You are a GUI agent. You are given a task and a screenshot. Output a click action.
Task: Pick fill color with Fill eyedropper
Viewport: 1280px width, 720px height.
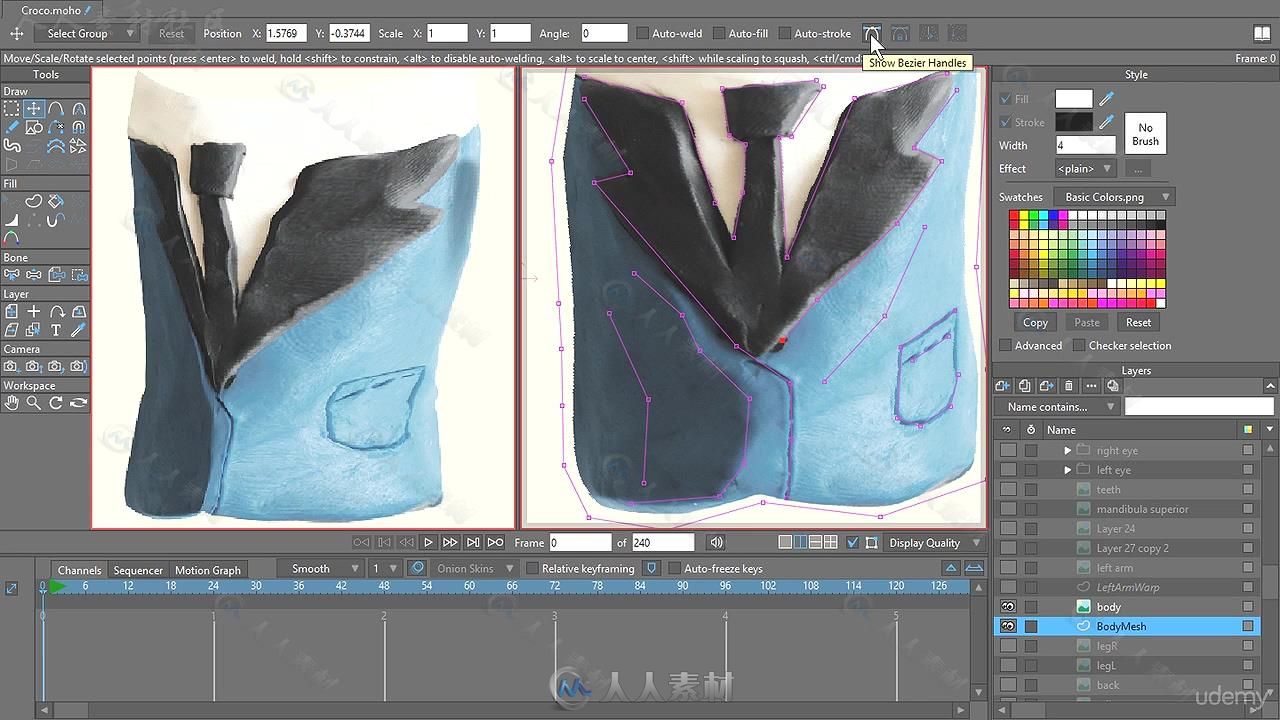[x=1106, y=99]
